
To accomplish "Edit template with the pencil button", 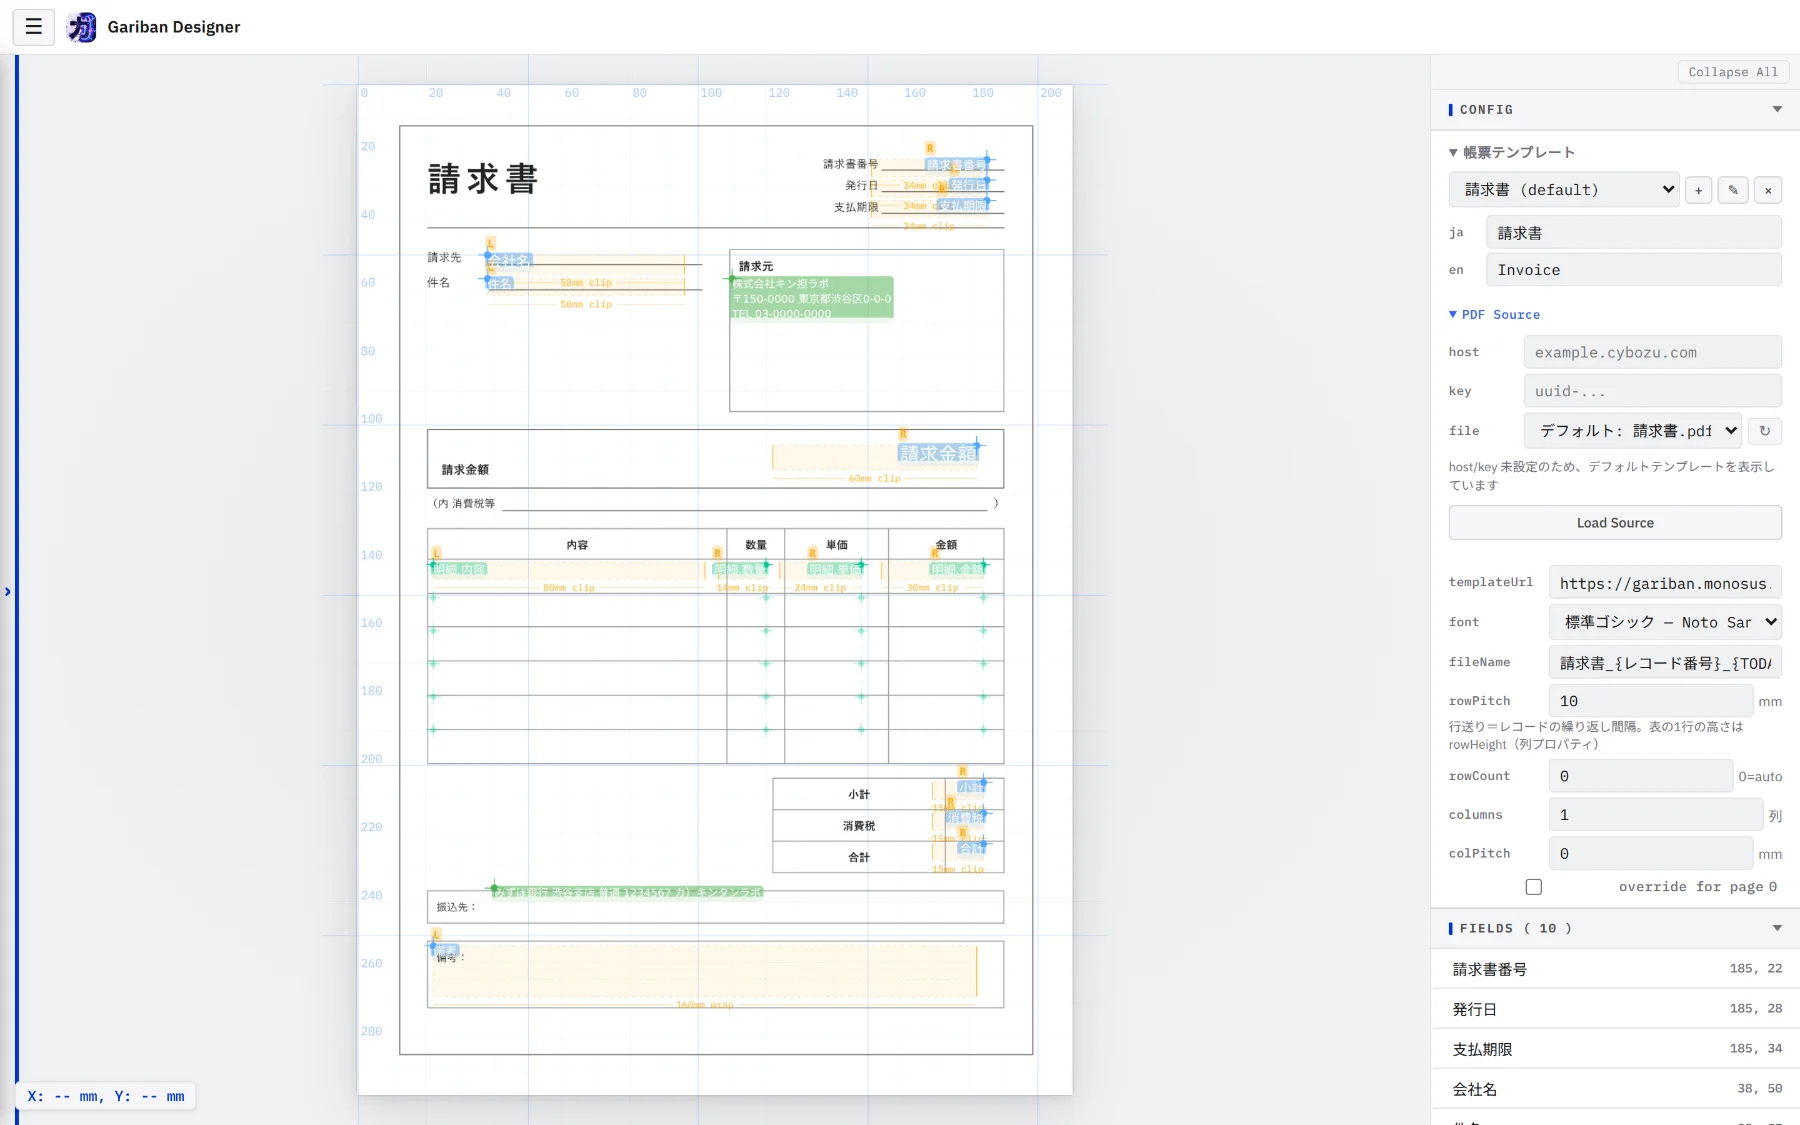I will click(x=1733, y=190).
